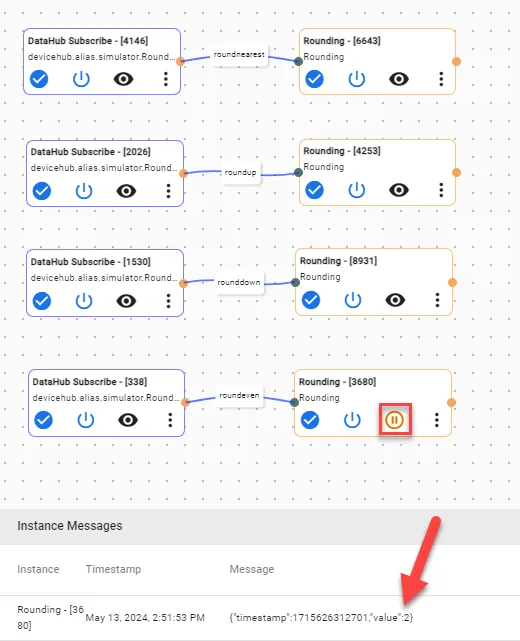This screenshot has width=520, height=641.
Task: Toggle eye icon on DataHub Subscribe [4146]
Action: click(x=123, y=79)
